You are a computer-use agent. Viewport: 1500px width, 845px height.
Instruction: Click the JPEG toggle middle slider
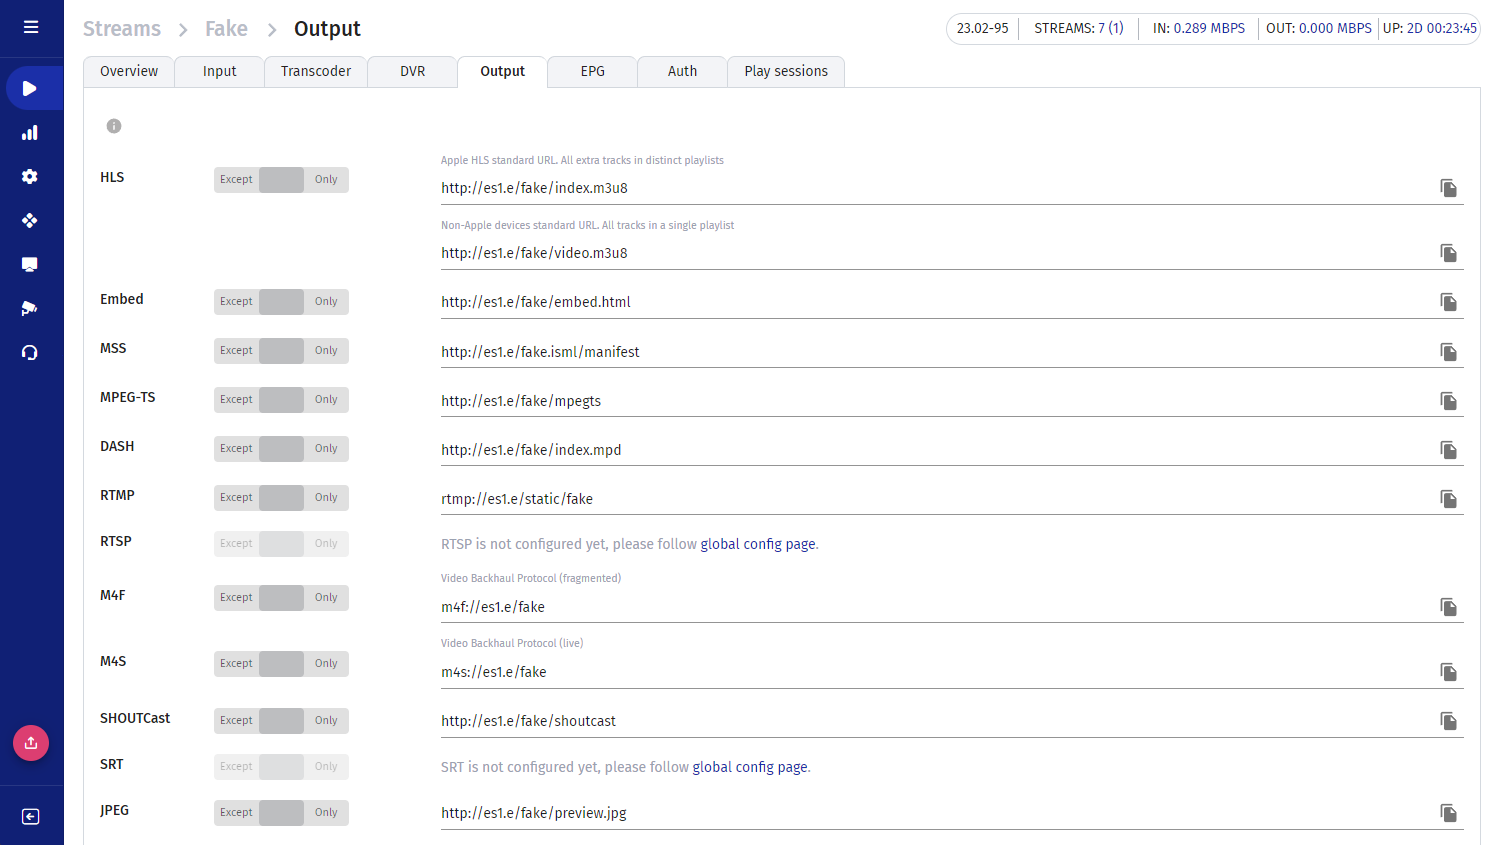tap(281, 813)
